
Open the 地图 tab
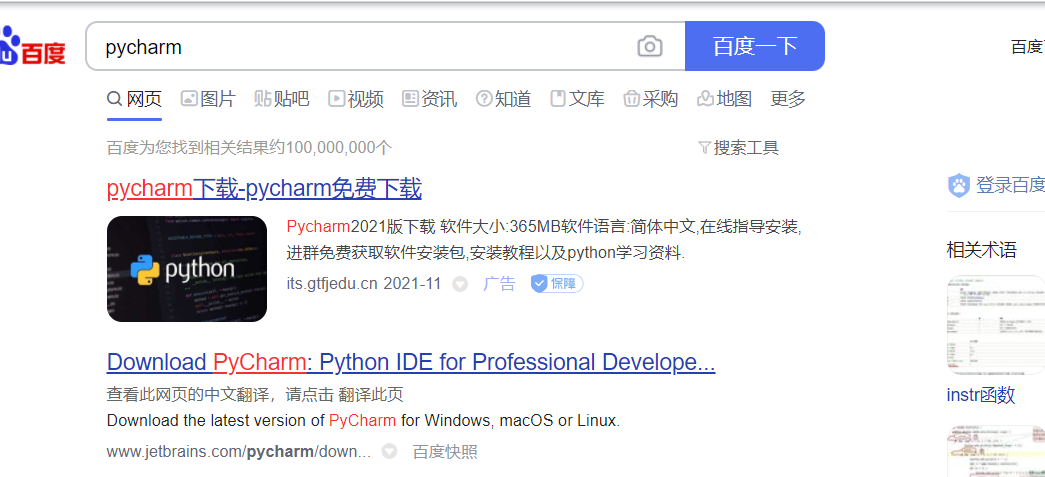tap(724, 99)
